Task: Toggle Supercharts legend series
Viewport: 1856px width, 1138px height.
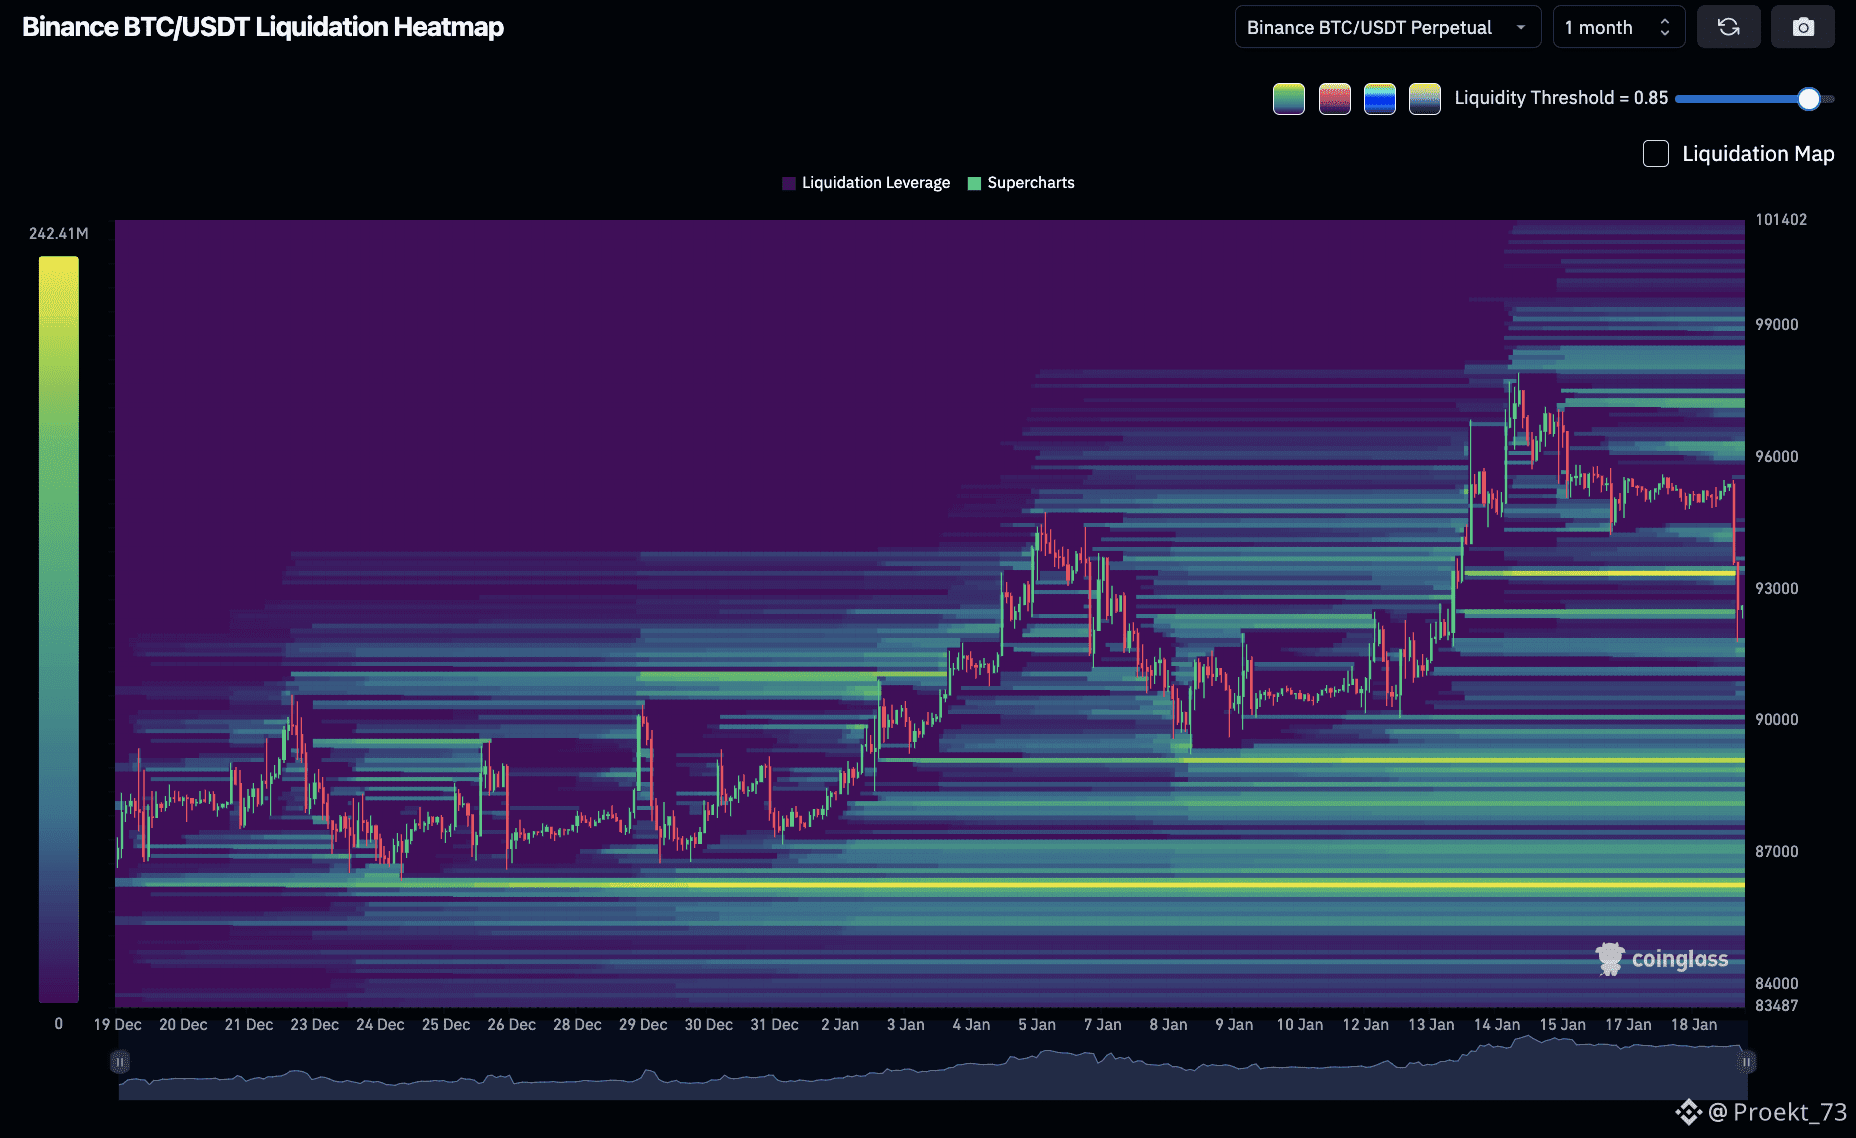Action: pos(1021,183)
